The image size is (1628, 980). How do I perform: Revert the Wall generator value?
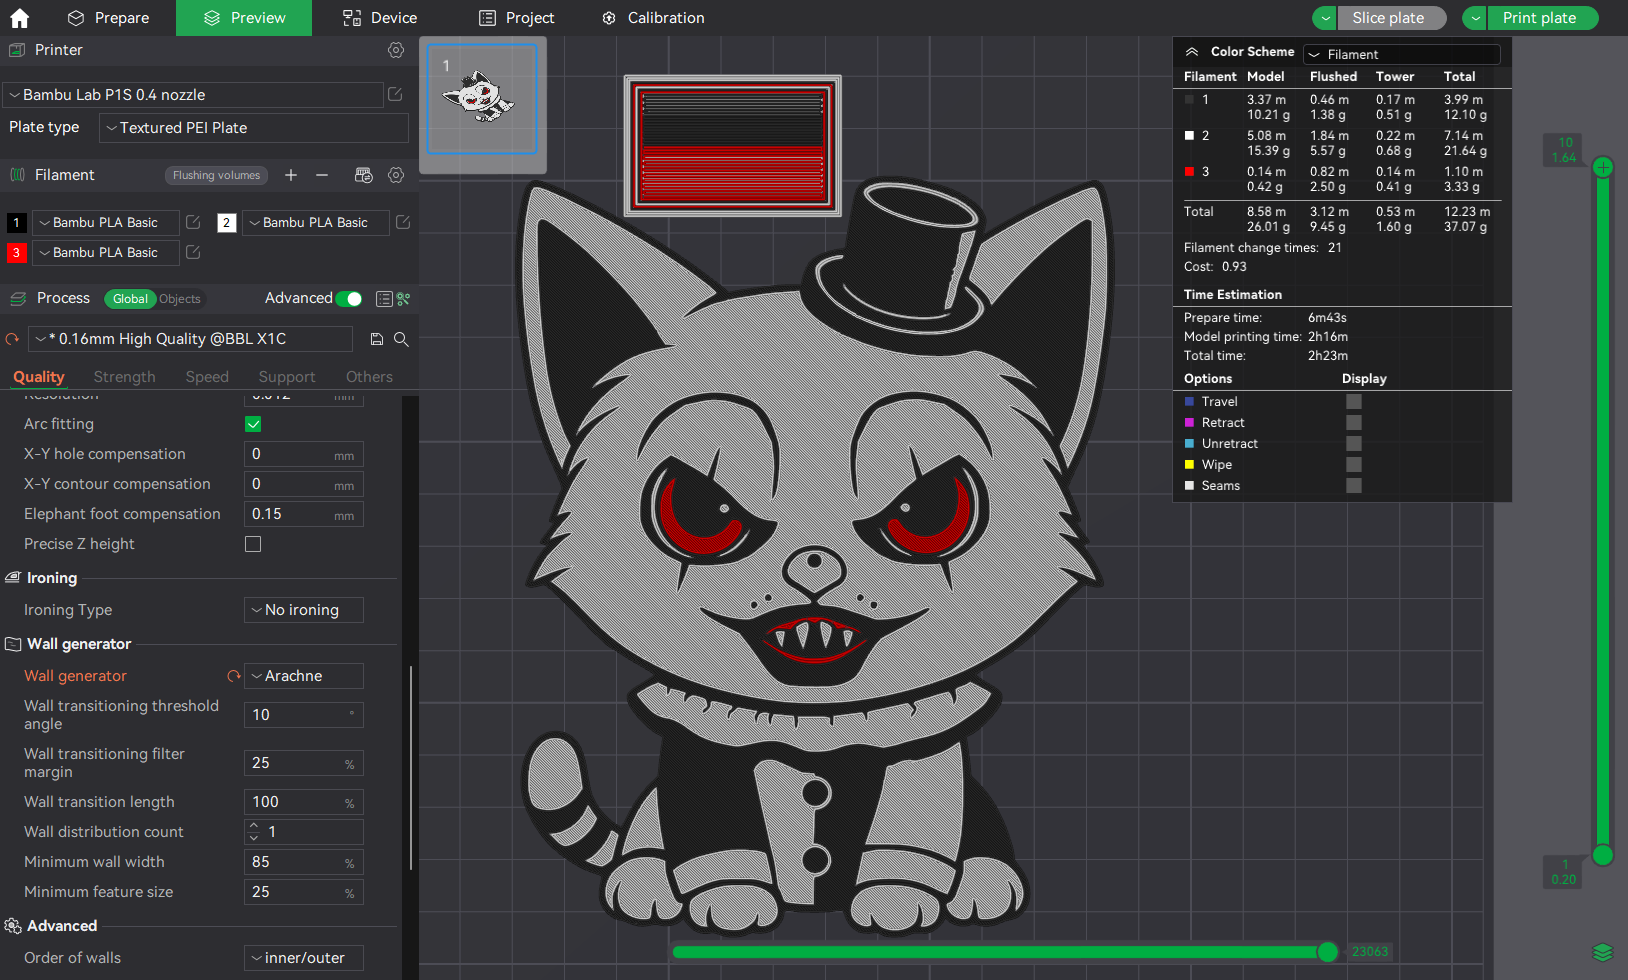coord(234,676)
